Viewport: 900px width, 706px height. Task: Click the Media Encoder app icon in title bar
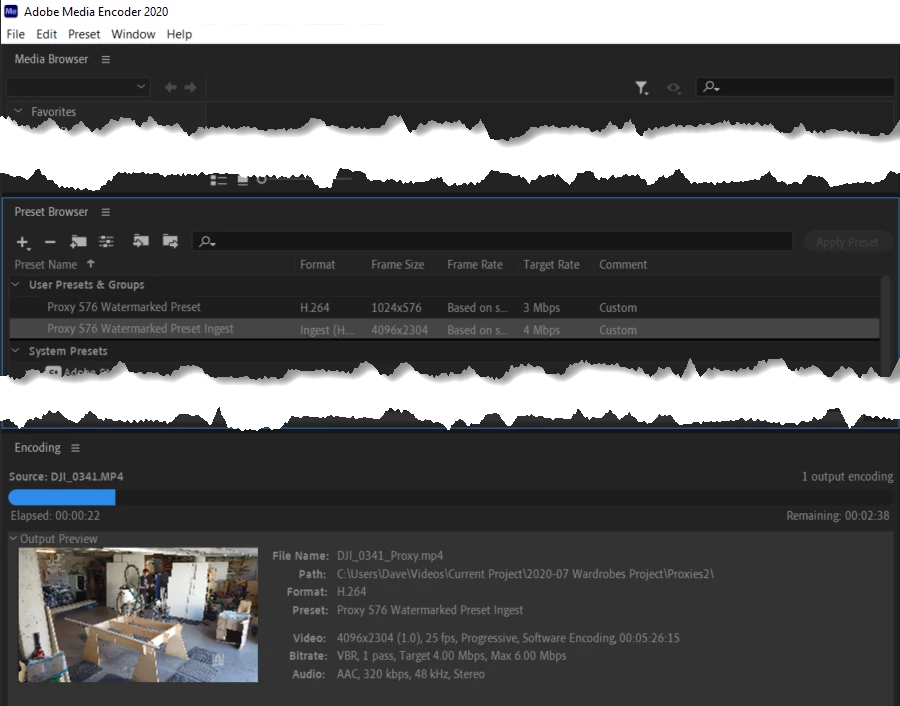point(11,11)
